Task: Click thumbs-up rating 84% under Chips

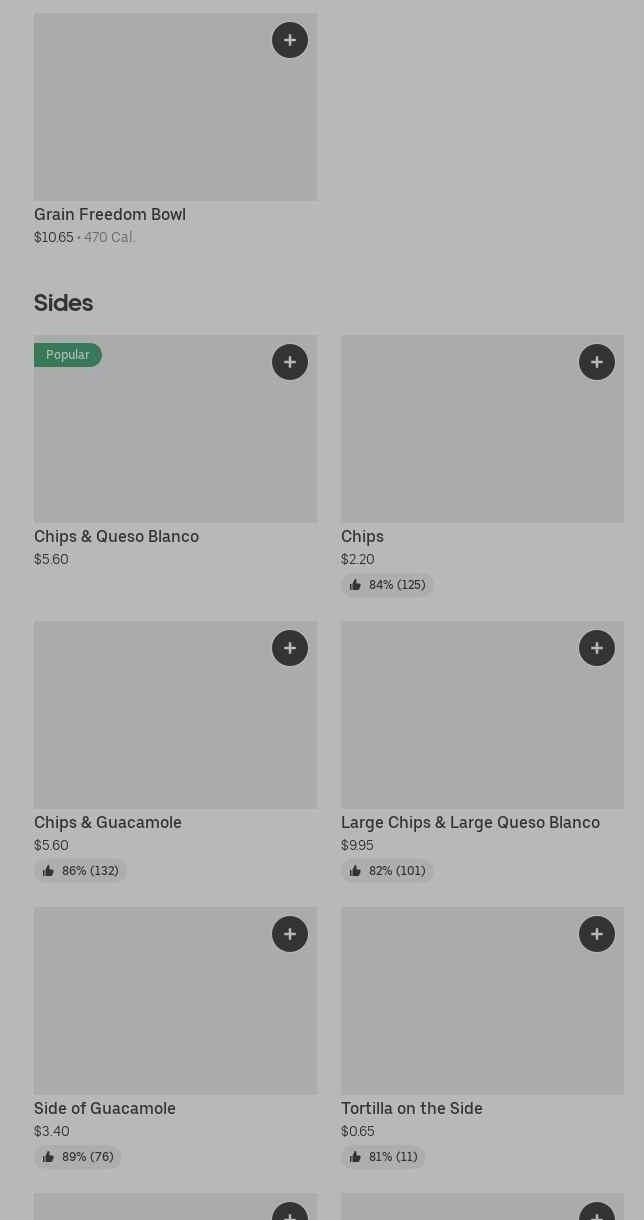Action: click(387, 585)
